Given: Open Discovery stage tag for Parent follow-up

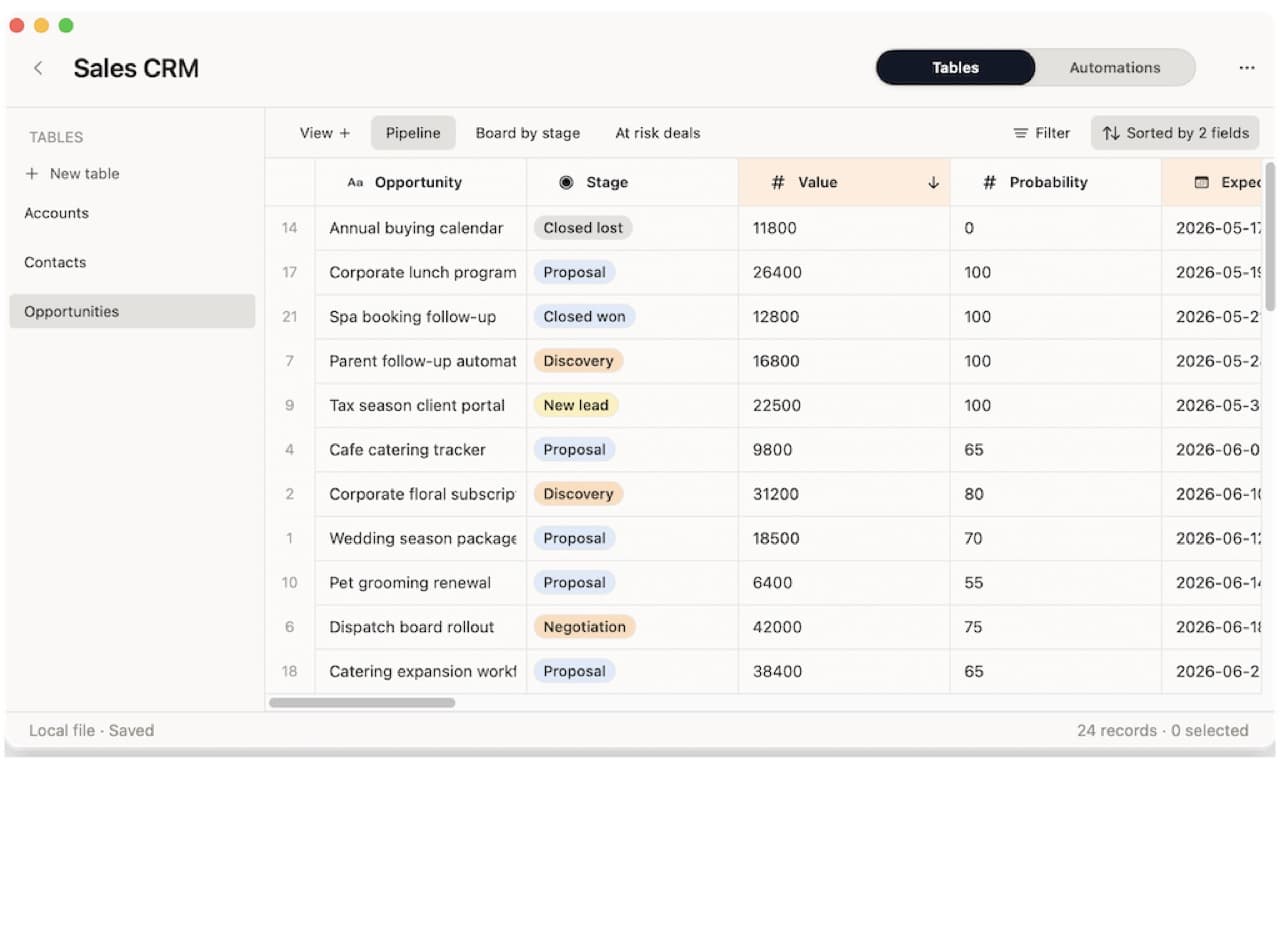Looking at the screenshot, I should (x=578, y=361).
